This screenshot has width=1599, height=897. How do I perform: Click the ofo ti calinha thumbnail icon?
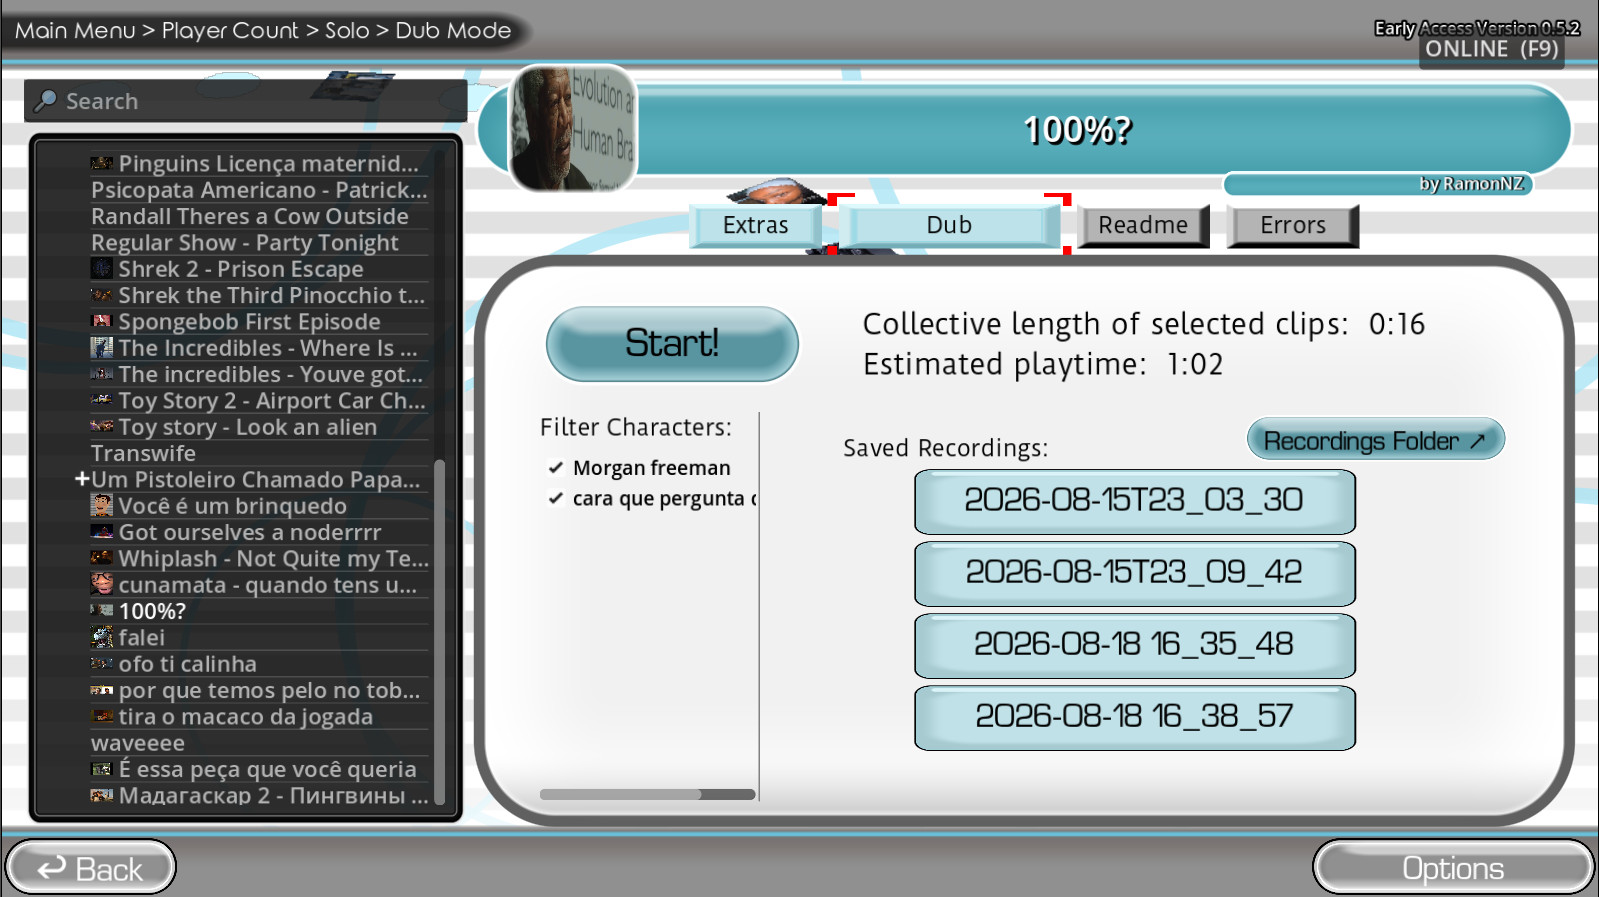pos(101,664)
